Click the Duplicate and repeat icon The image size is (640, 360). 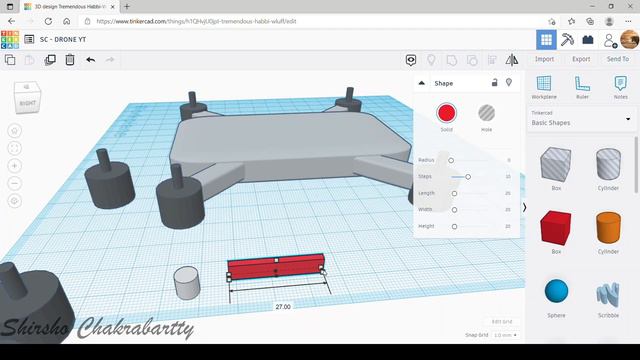point(50,60)
